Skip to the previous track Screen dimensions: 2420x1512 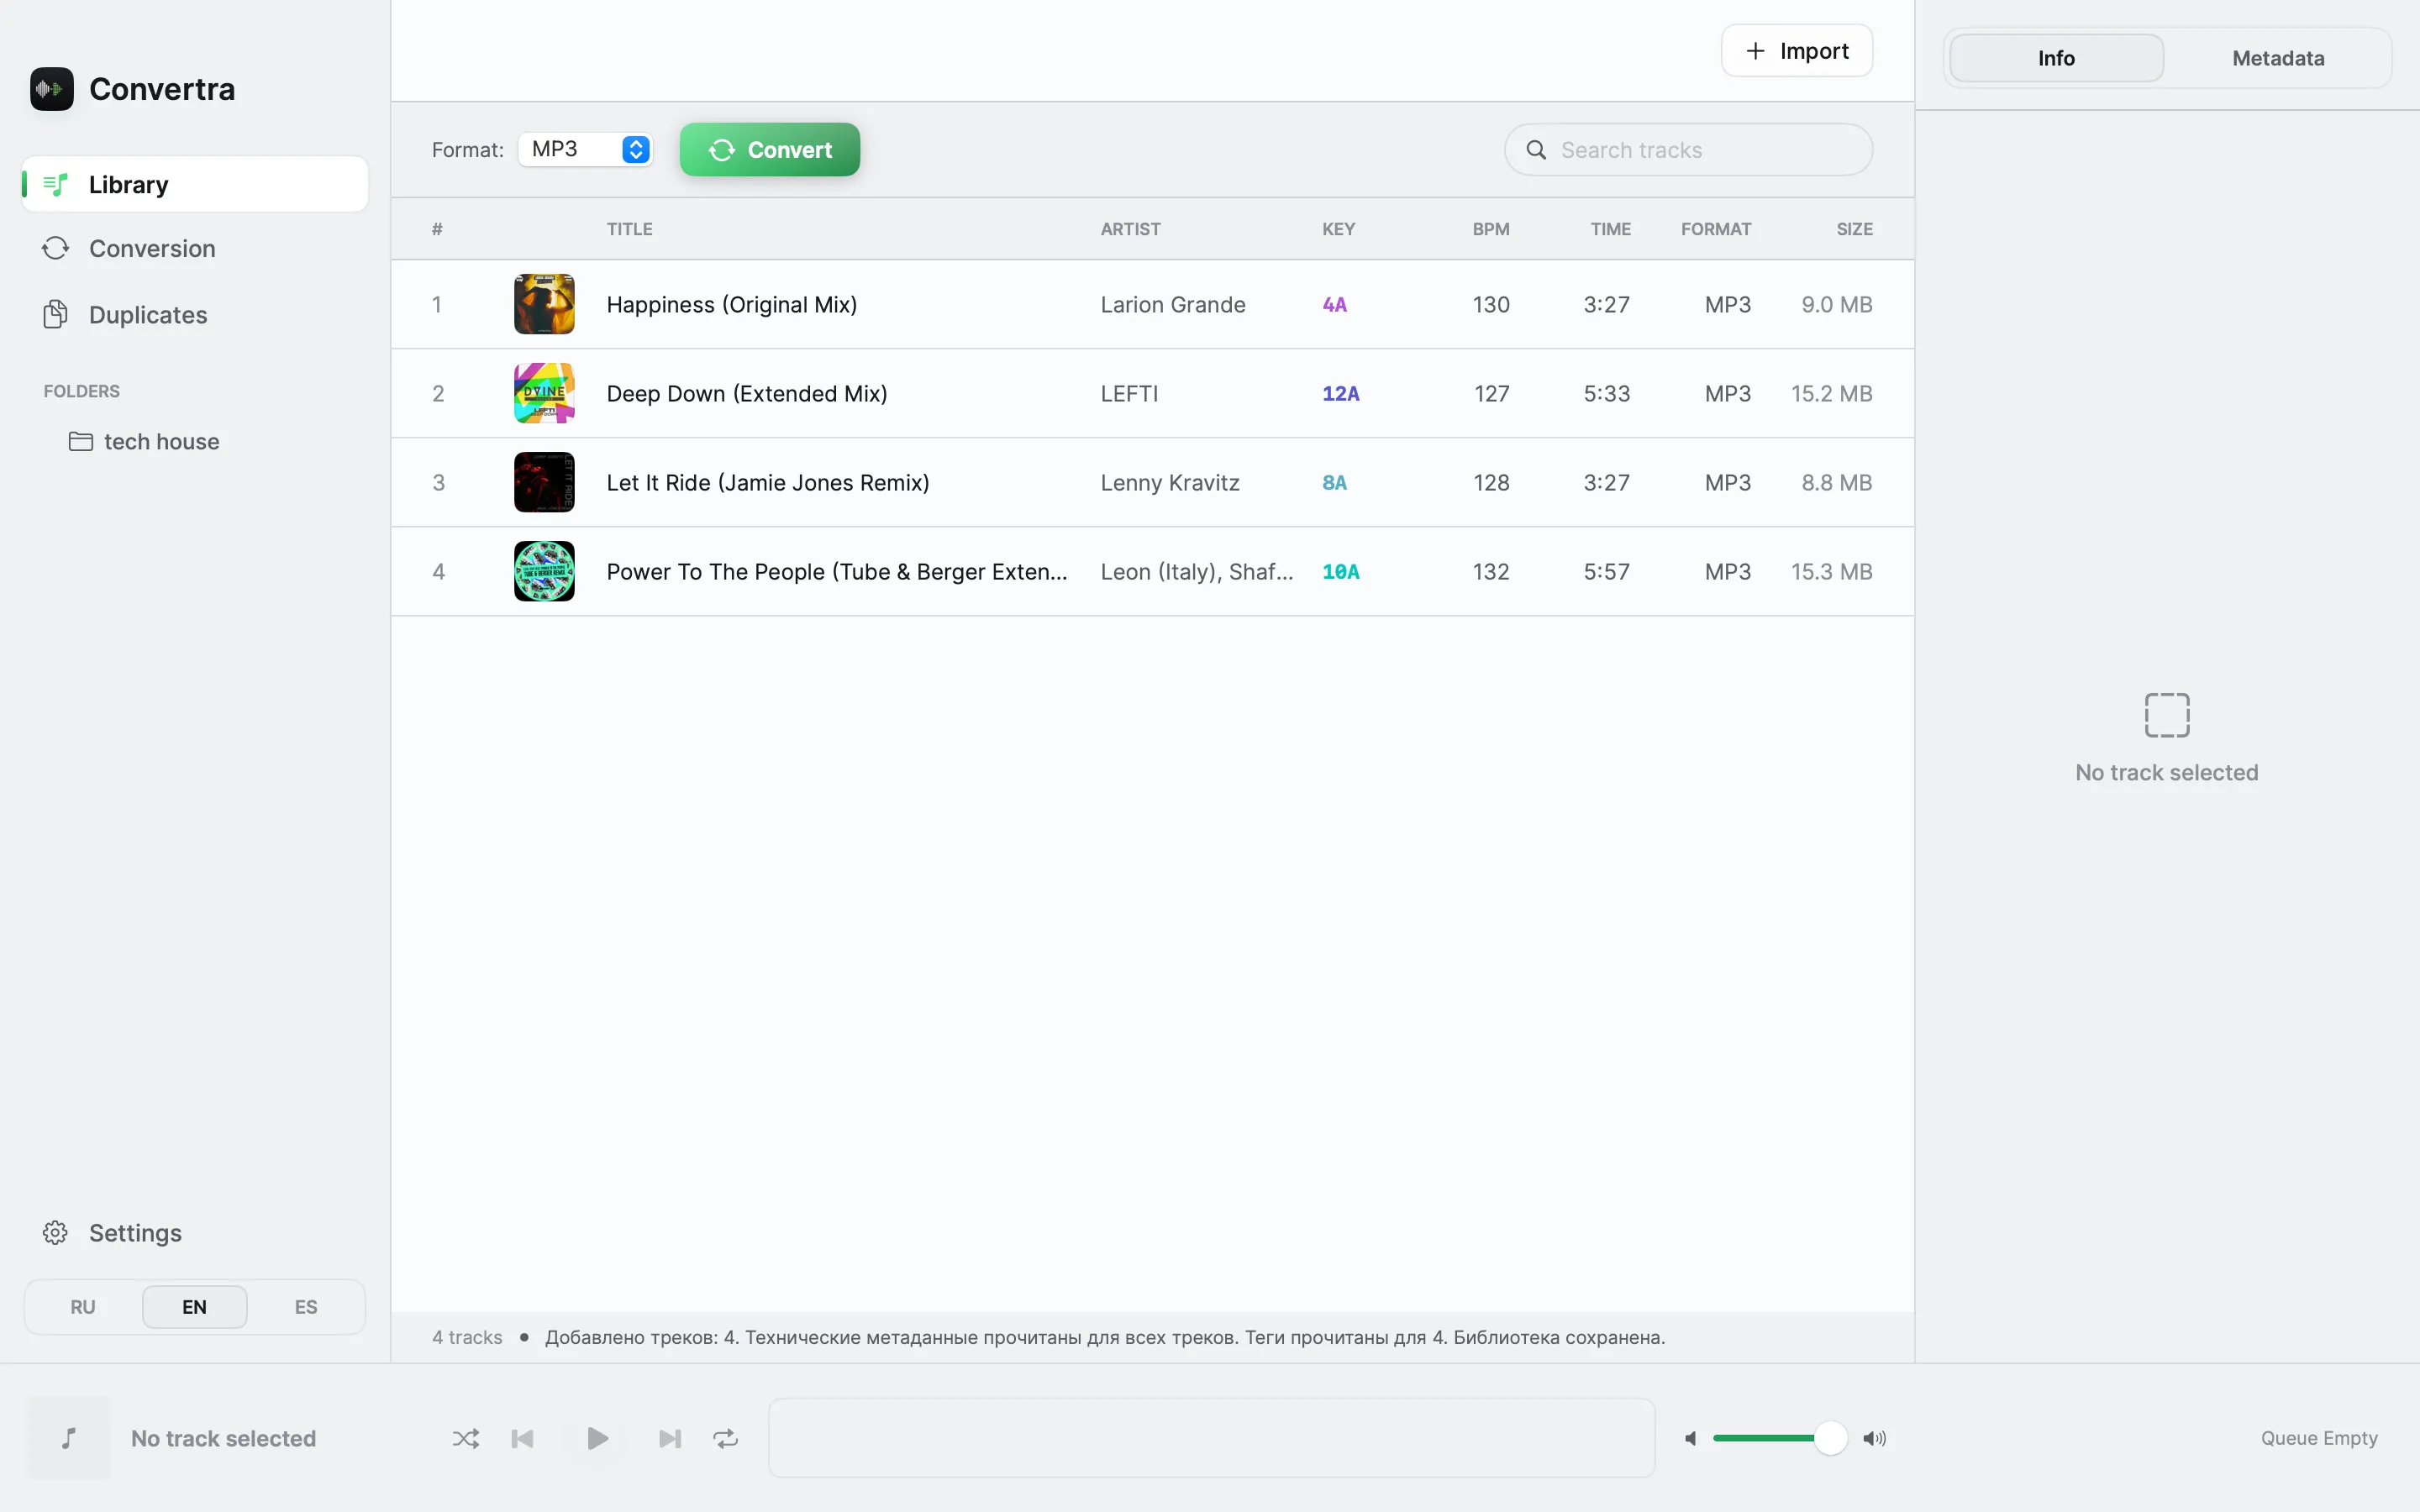522,1438
